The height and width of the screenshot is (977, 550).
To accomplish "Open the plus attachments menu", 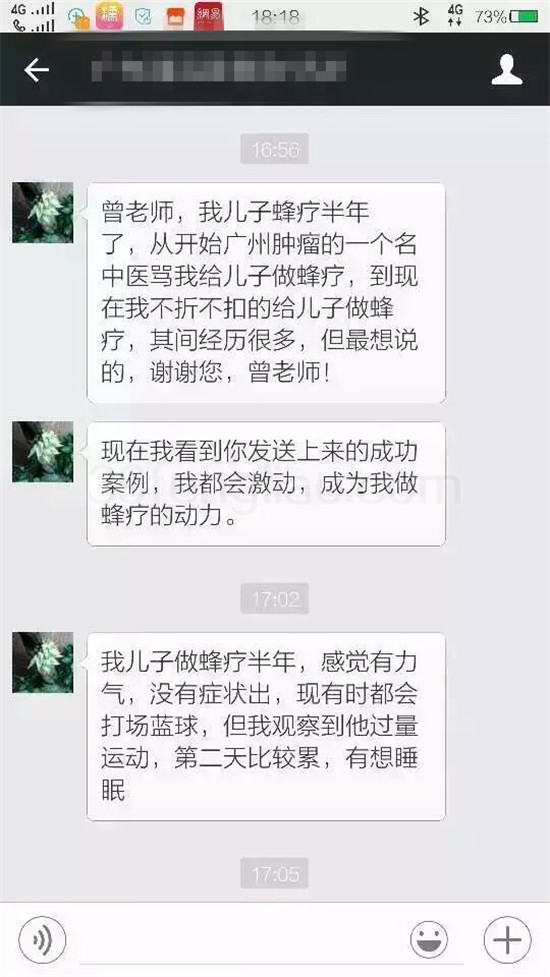I will 507,940.
